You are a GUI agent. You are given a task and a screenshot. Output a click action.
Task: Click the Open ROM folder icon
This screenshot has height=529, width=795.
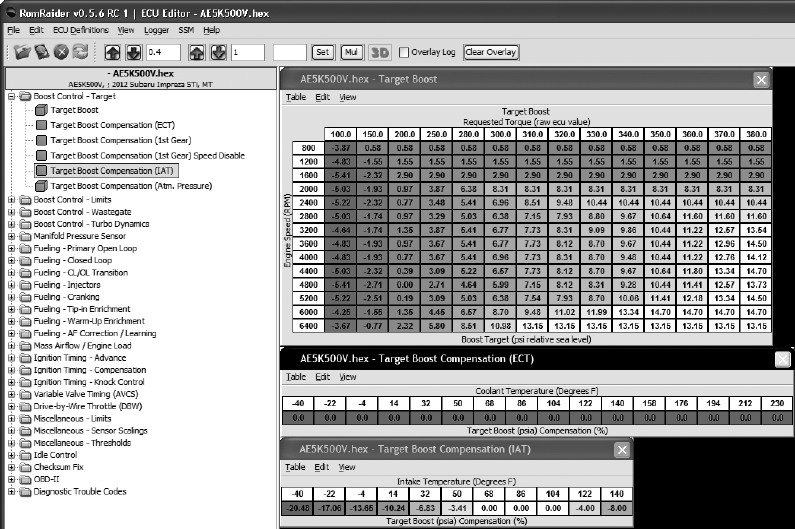(22, 52)
